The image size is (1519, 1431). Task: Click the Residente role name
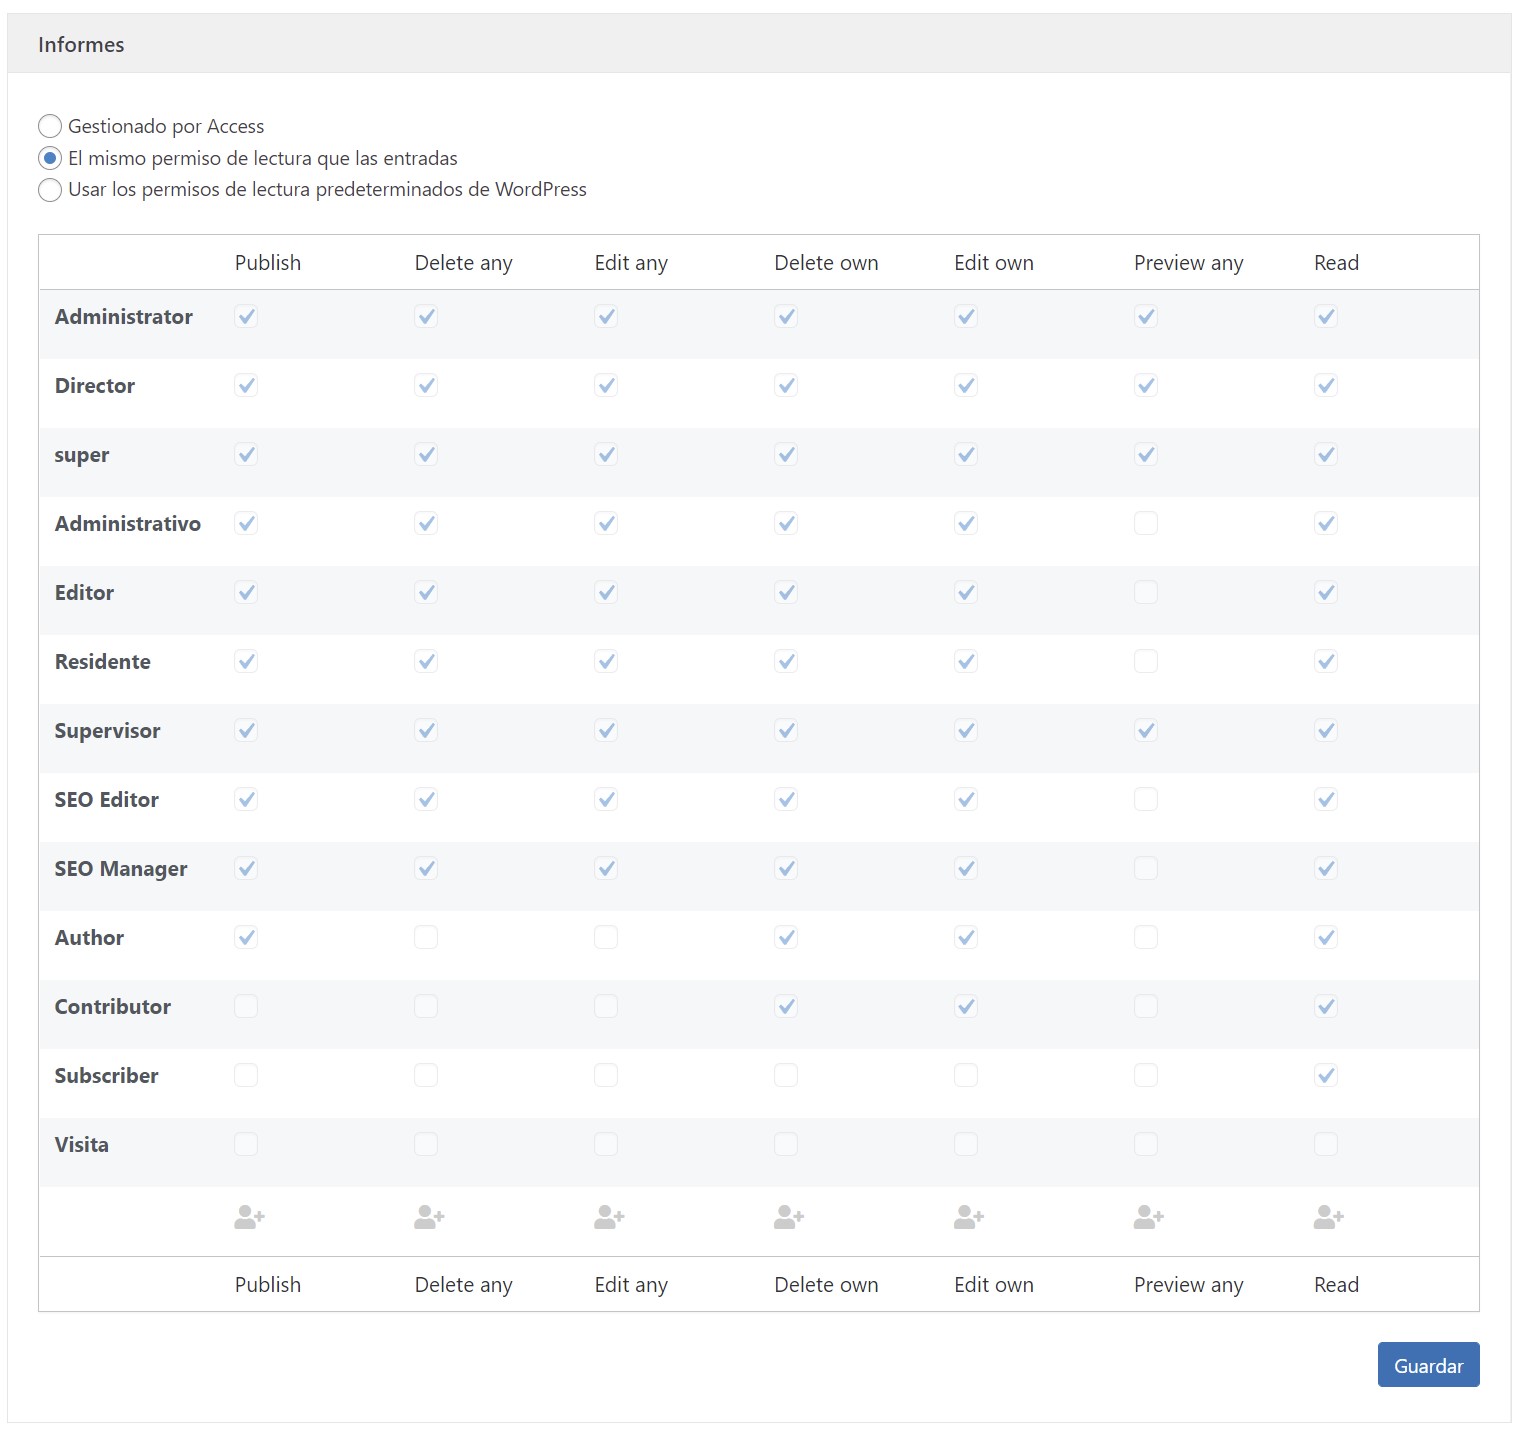coord(103,661)
